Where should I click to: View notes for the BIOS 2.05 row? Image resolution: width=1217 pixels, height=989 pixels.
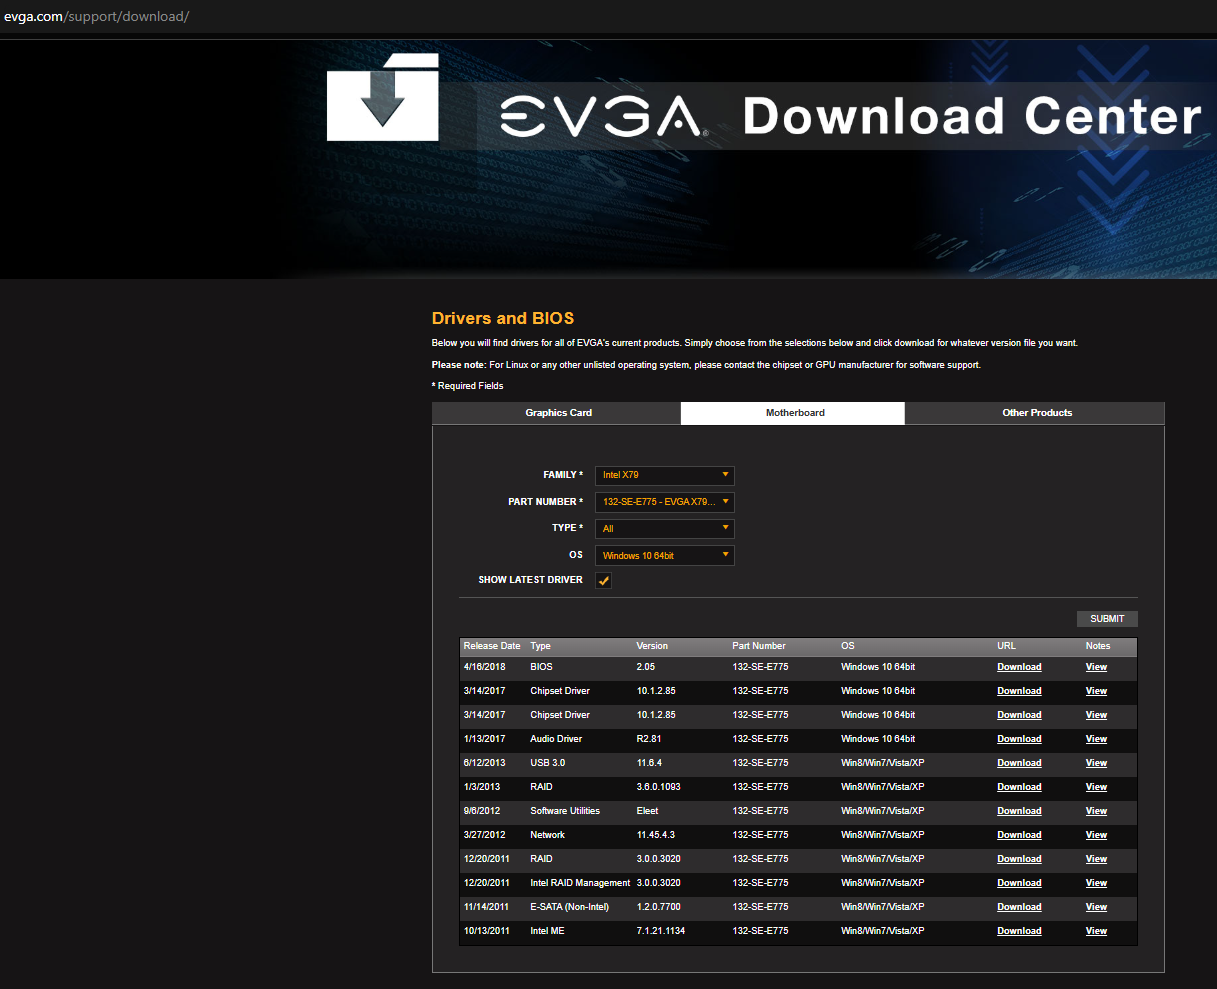[x=1096, y=667]
